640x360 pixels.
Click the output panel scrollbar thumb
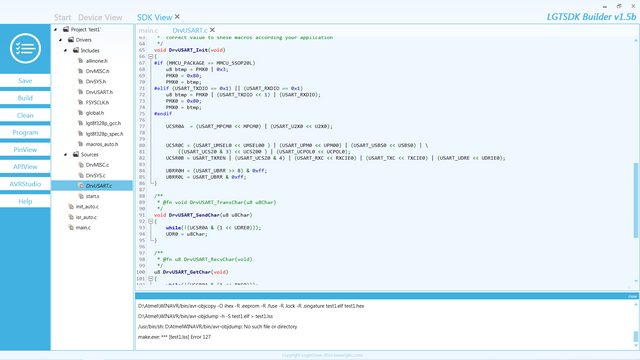[x=636, y=336]
